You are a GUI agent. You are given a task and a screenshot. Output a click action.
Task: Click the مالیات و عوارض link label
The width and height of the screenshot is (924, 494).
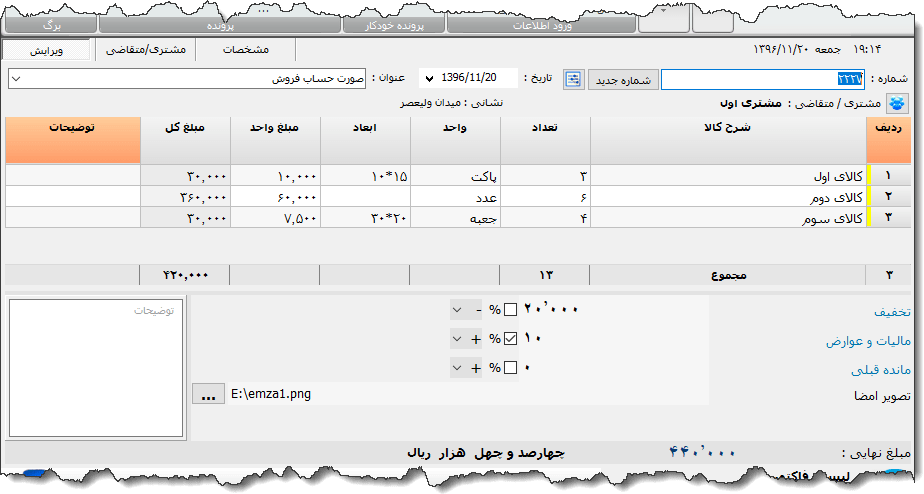coord(868,341)
